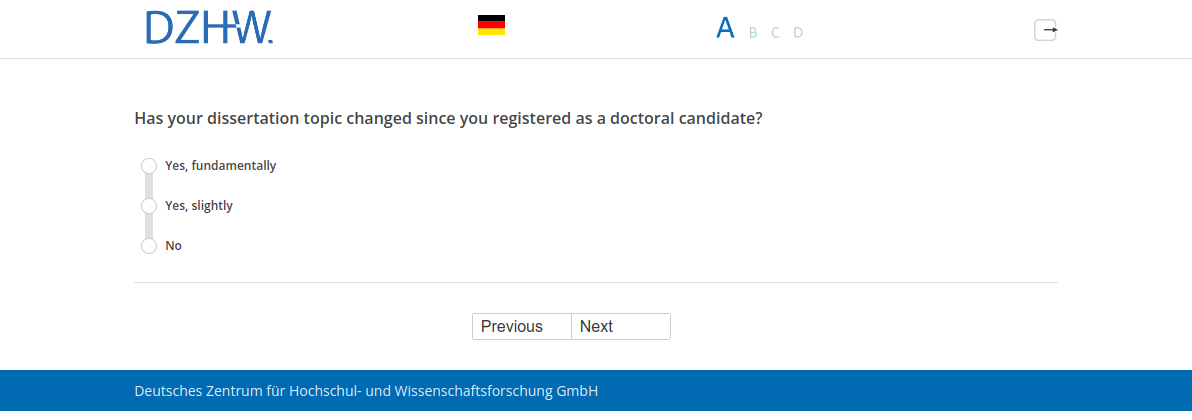Click the 'No' answer label text
The height and width of the screenshot is (420, 1192).
coord(174,246)
